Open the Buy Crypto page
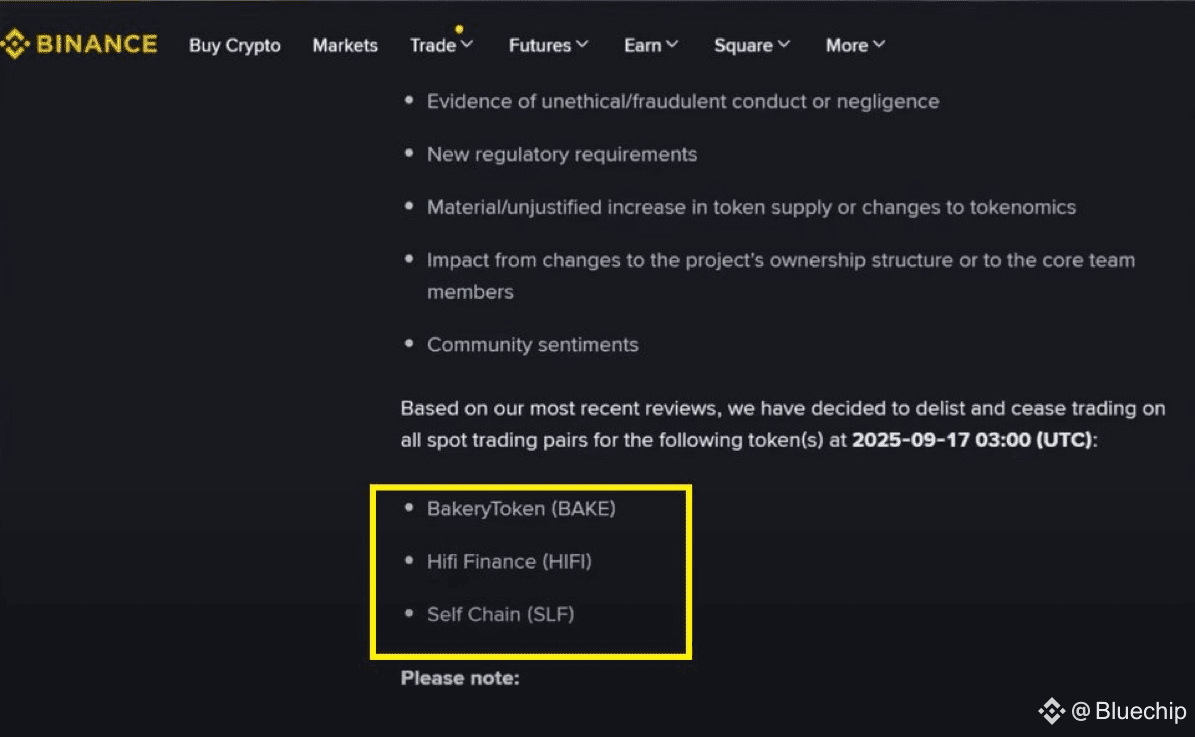The height and width of the screenshot is (737, 1195). point(235,46)
